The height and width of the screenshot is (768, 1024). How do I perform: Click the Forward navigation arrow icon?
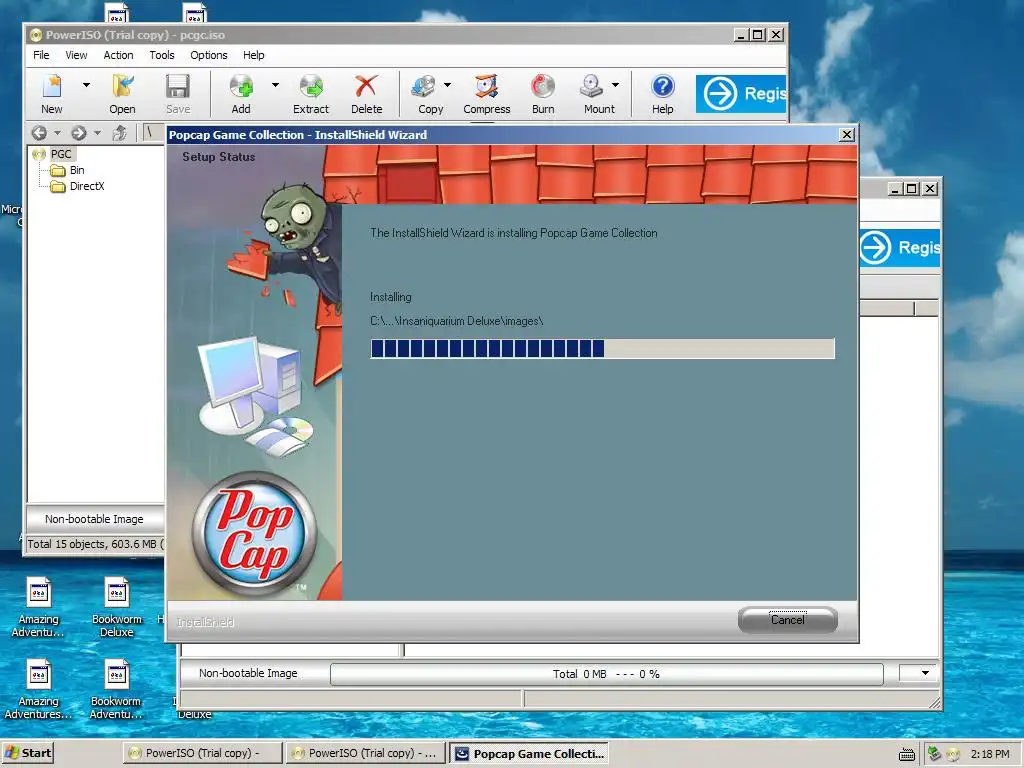click(79, 133)
